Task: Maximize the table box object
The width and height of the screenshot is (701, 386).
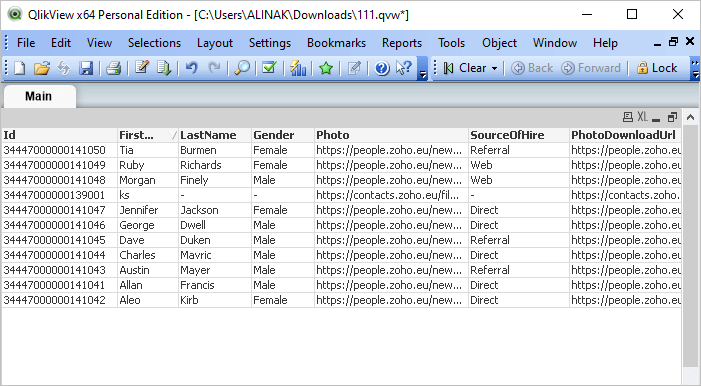Action: point(672,118)
